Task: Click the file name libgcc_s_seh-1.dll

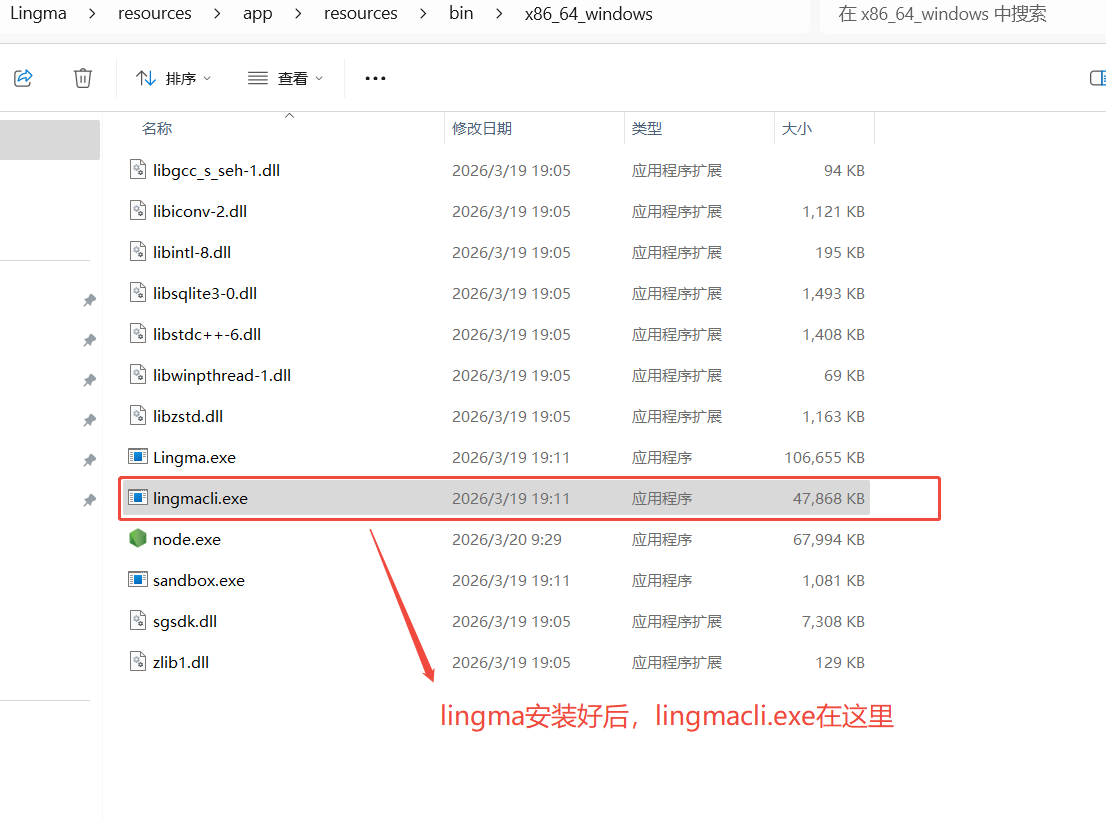Action: (x=217, y=171)
